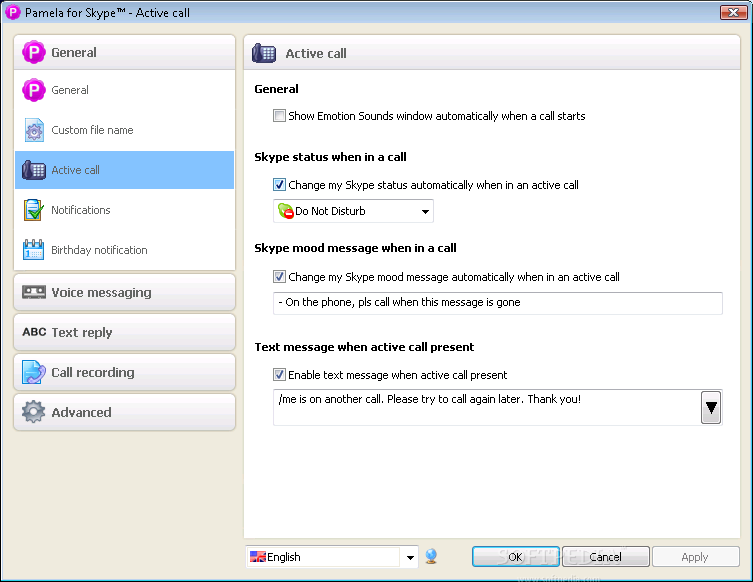Close the Pamela for Skype window
Screen dimensions: 753x582
pyautogui.click(x=733, y=12)
